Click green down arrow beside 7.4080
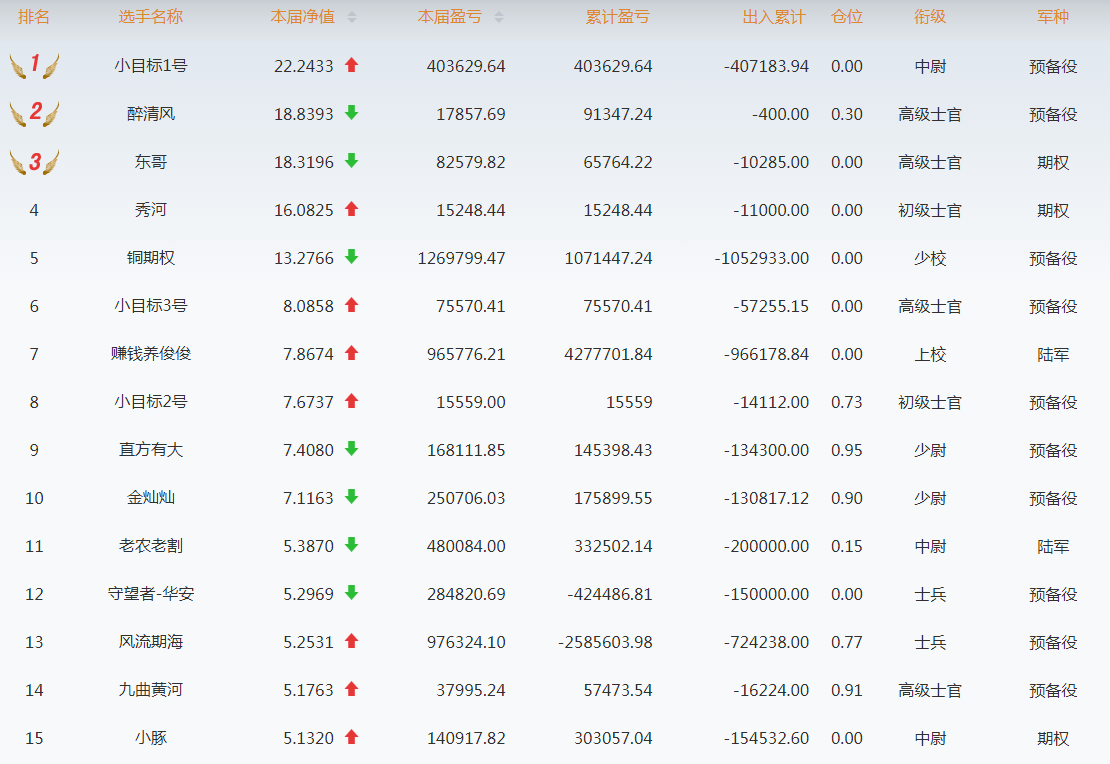Image resolution: width=1110 pixels, height=764 pixels. click(x=351, y=449)
